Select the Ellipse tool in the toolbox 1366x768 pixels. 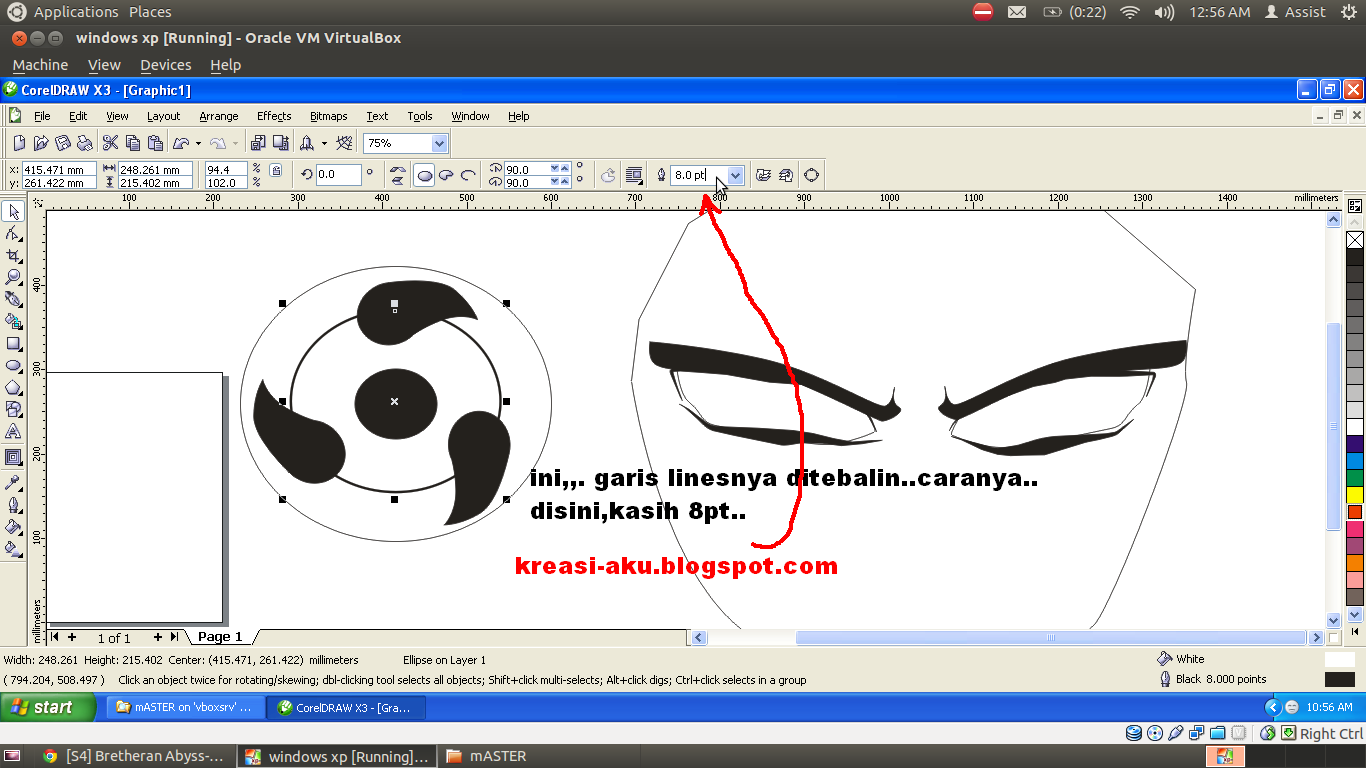click(13, 365)
